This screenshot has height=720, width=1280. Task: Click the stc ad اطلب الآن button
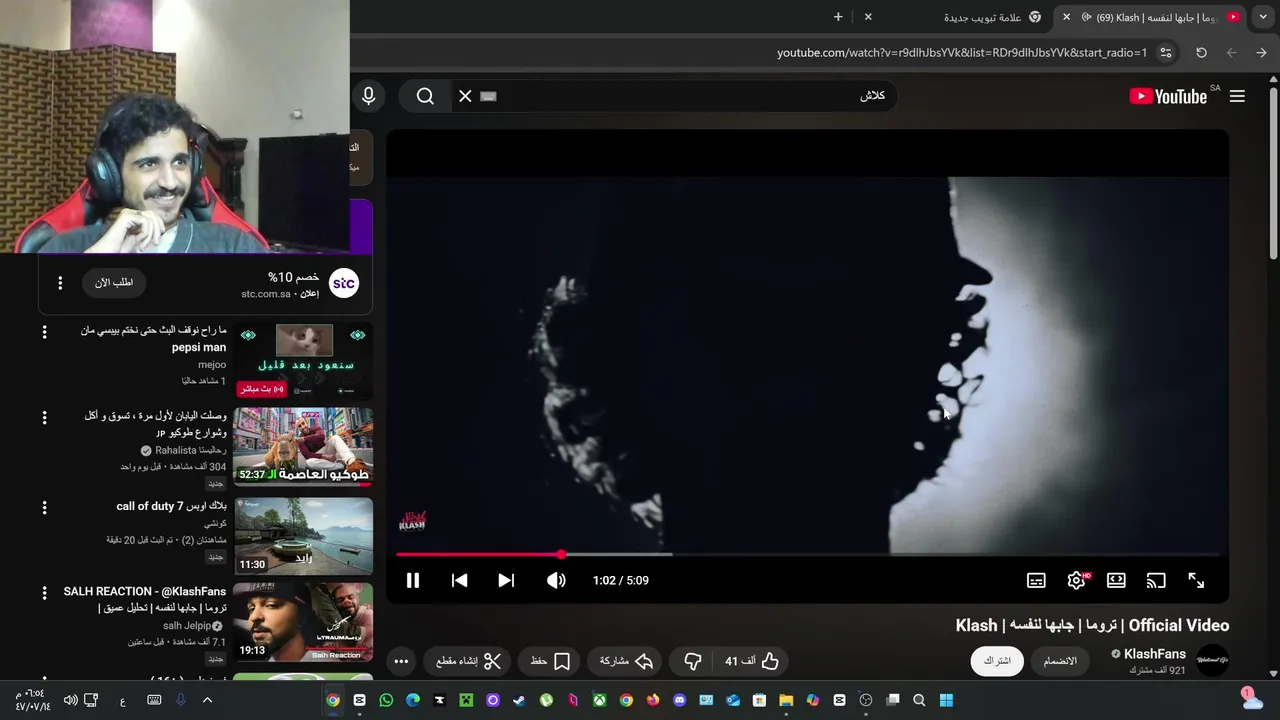pos(114,283)
